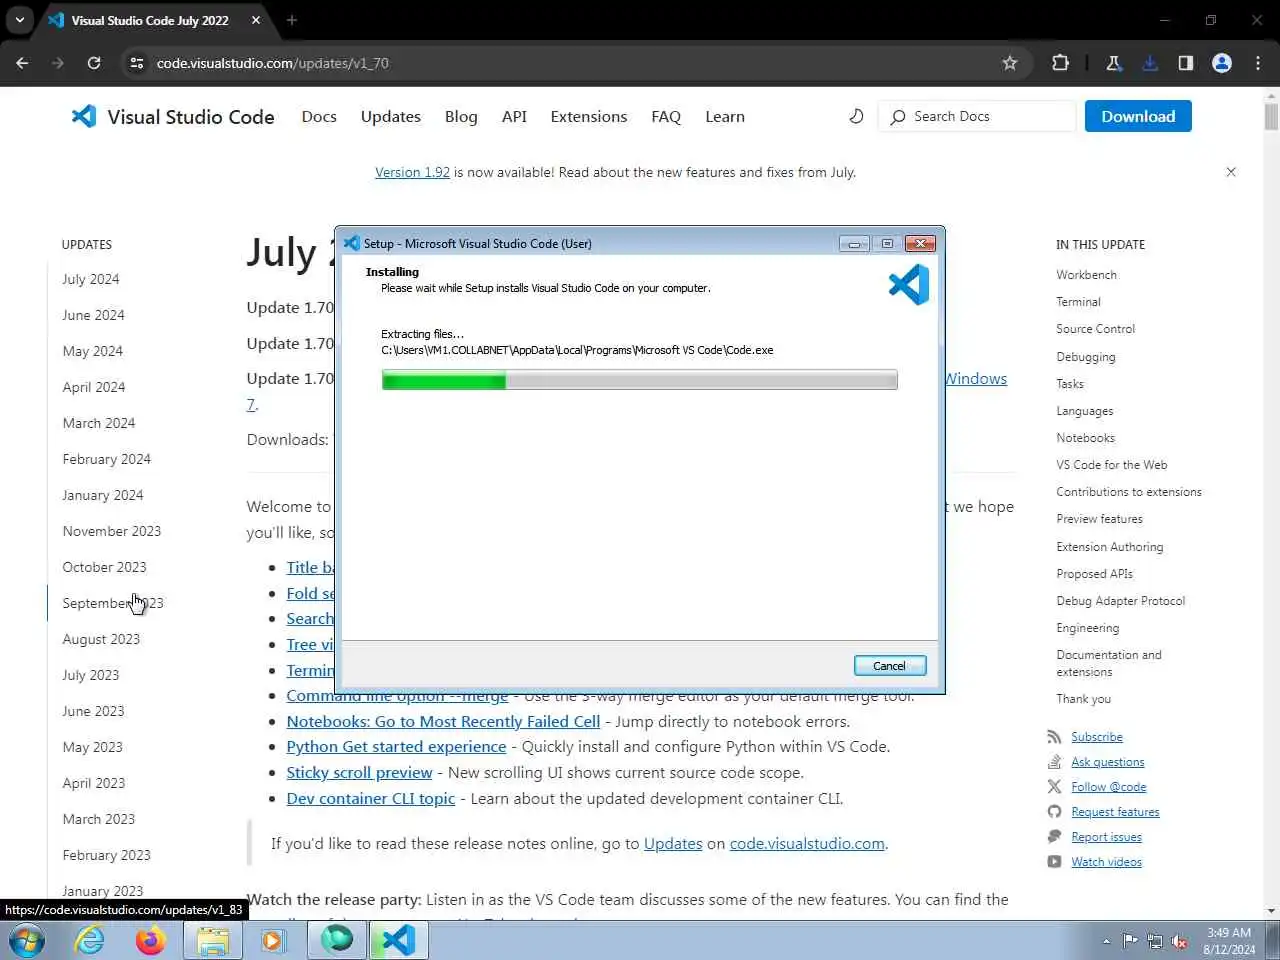Jump to Debug Adapter Protocol section
This screenshot has height=960, width=1280.
coord(1121,601)
